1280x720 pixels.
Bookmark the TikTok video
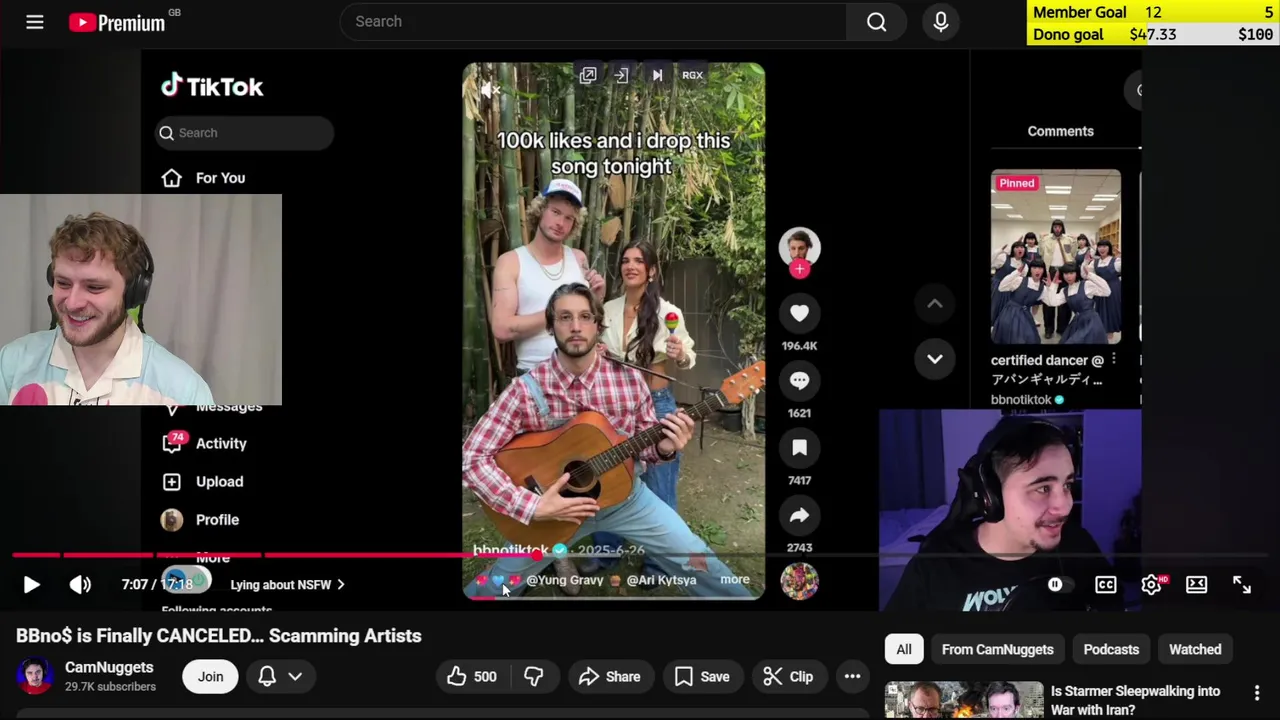pos(799,448)
